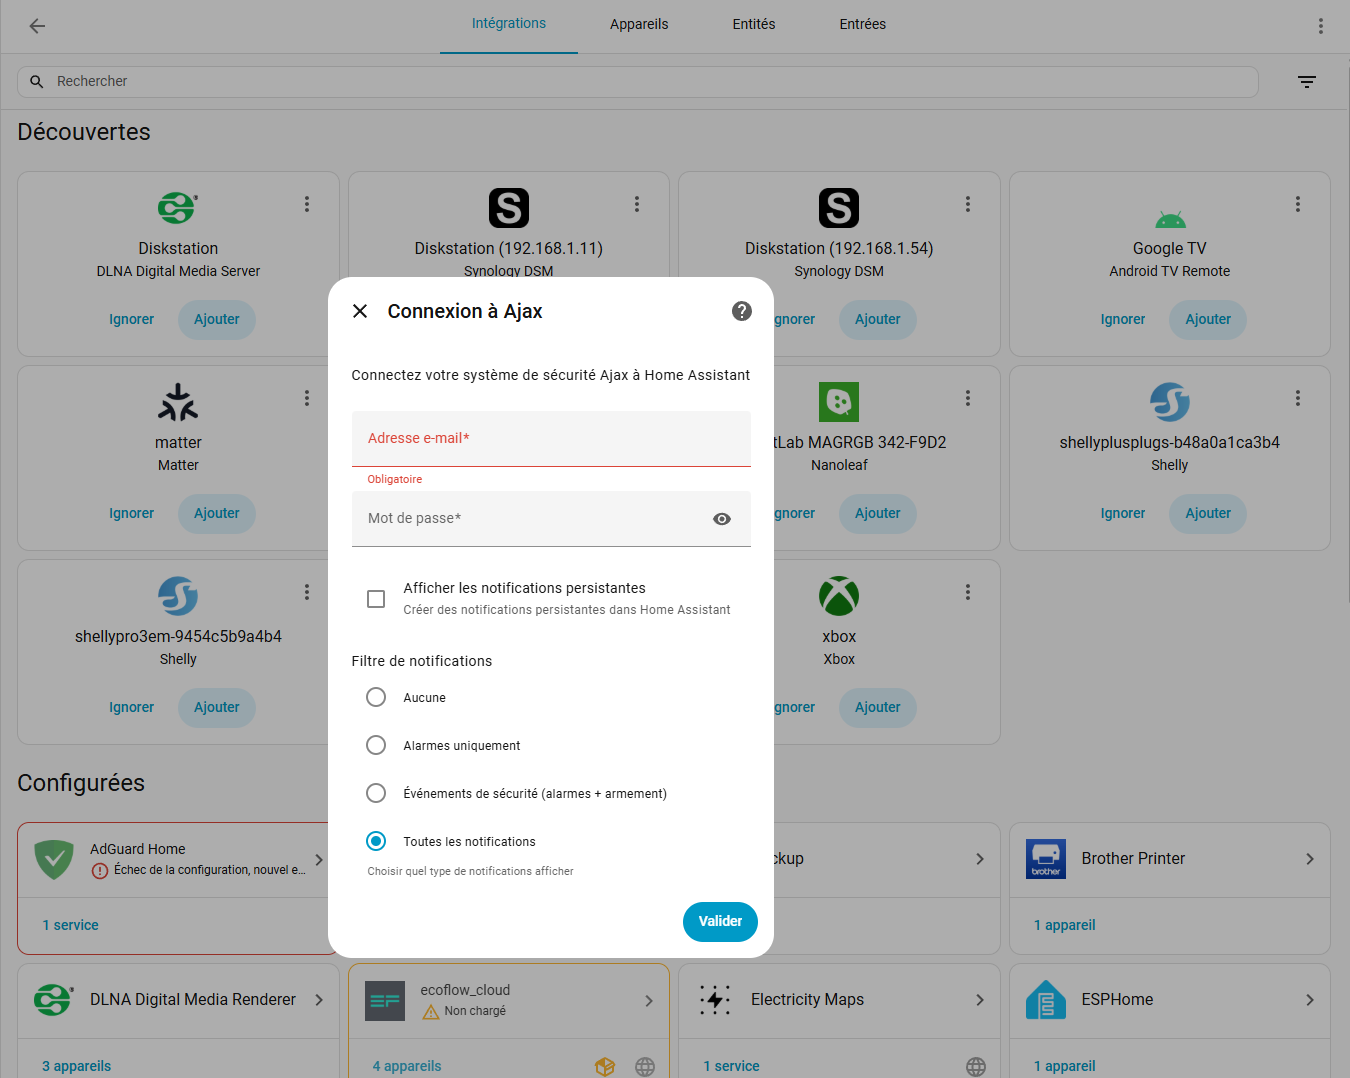Select the Matter integration icon
Screen dimensions: 1350x1078
click(x=178, y=401)
